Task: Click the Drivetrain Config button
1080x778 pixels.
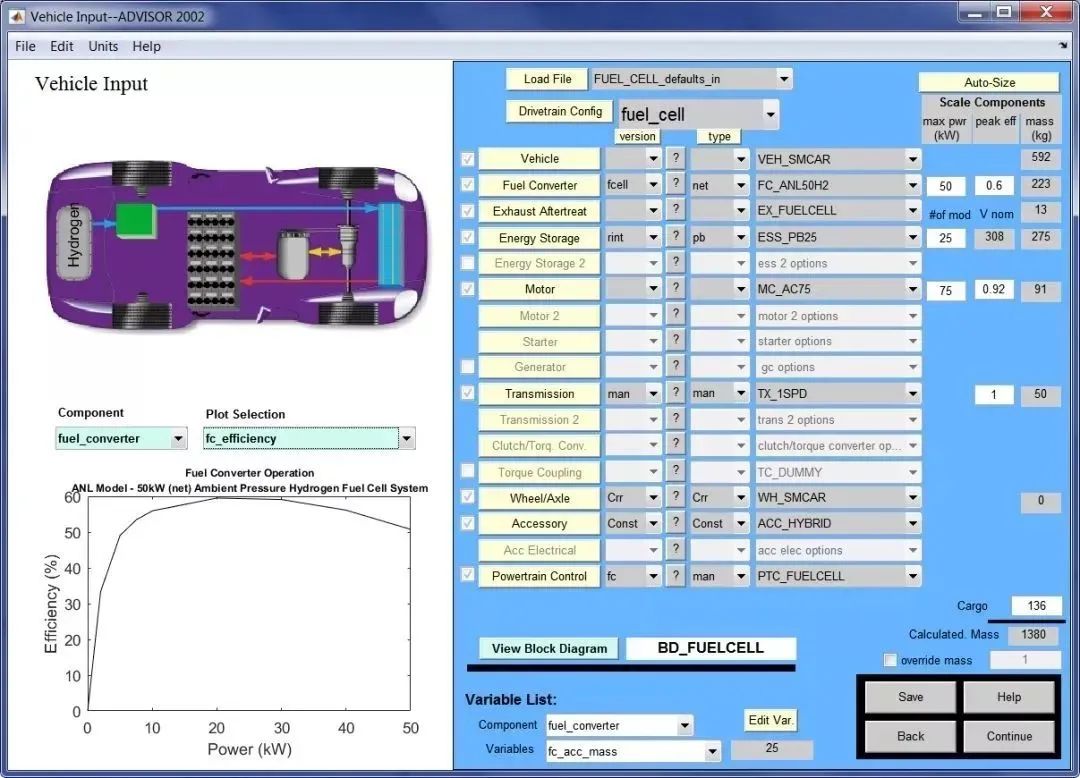Action: coord(560,112)
